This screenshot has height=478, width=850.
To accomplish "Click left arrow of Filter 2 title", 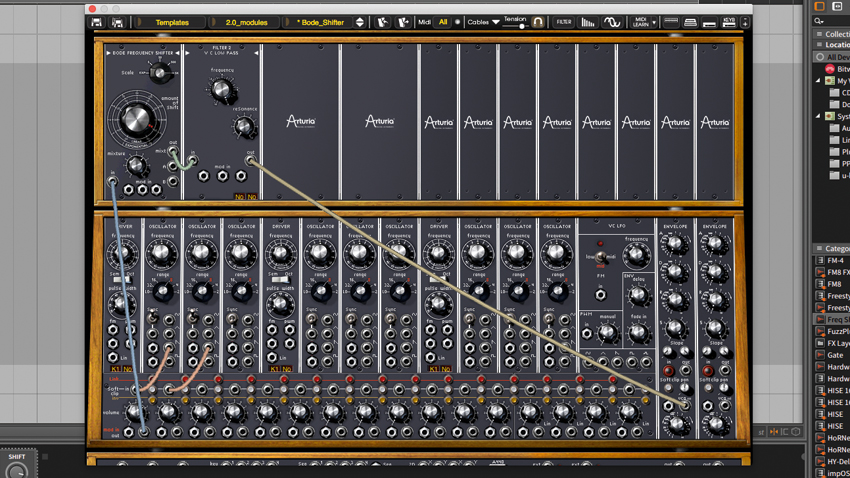I will [x=188, y=53].
